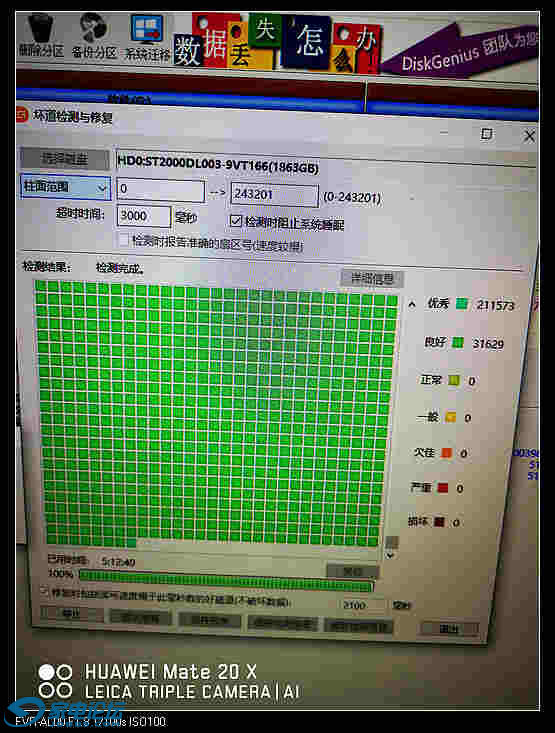
Task: Click the legend list's up arrow
Action: click(412, 305)
